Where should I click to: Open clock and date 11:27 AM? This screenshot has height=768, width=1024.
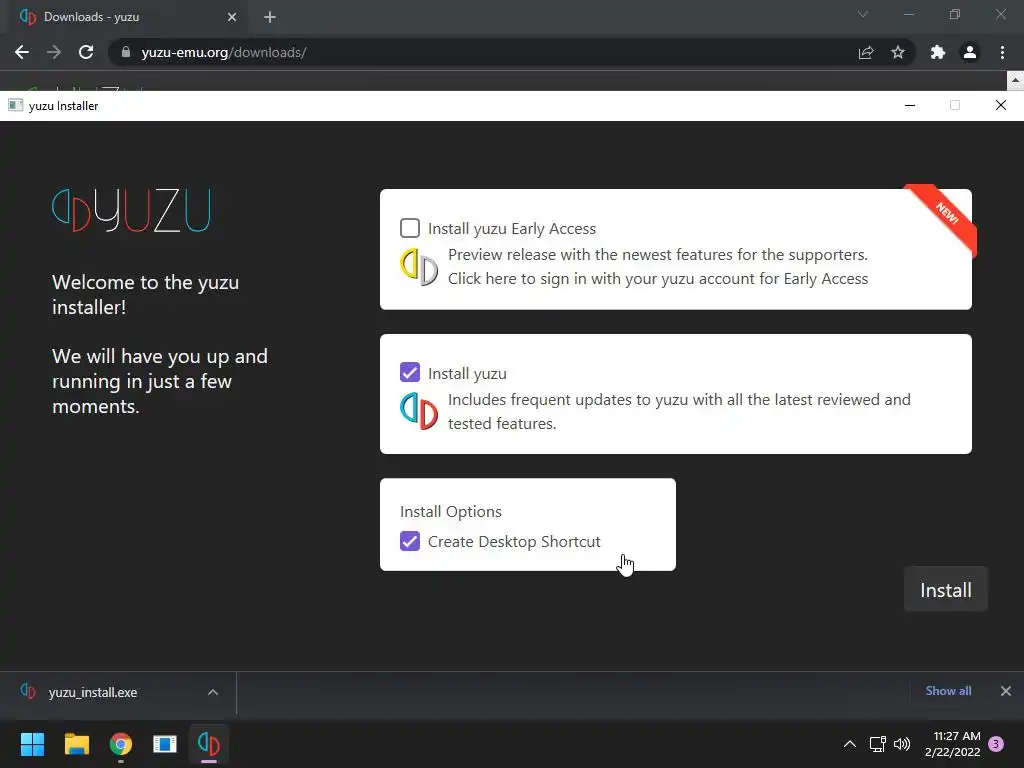953,744
